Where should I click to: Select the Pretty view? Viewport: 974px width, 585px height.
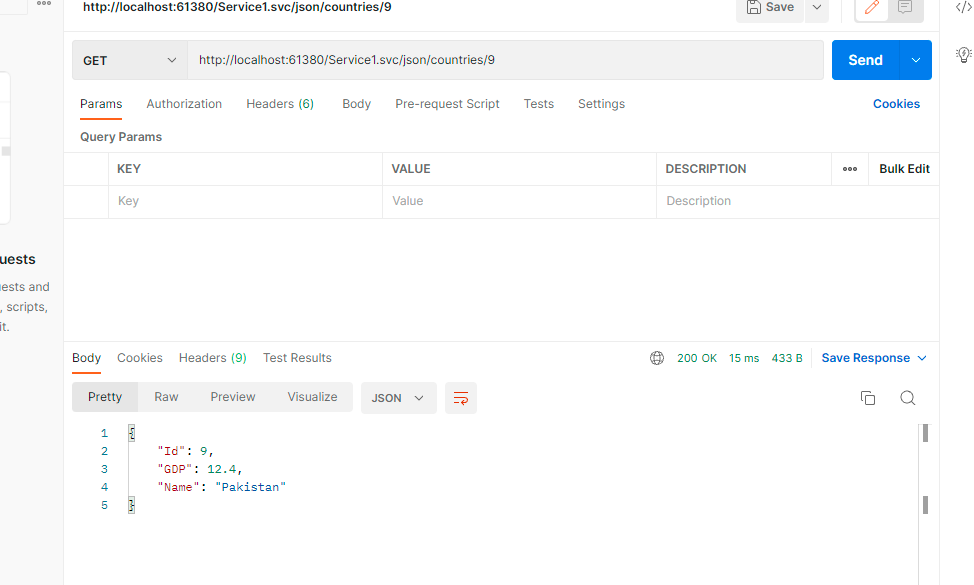pyautogui.click(x=105, y=397)
